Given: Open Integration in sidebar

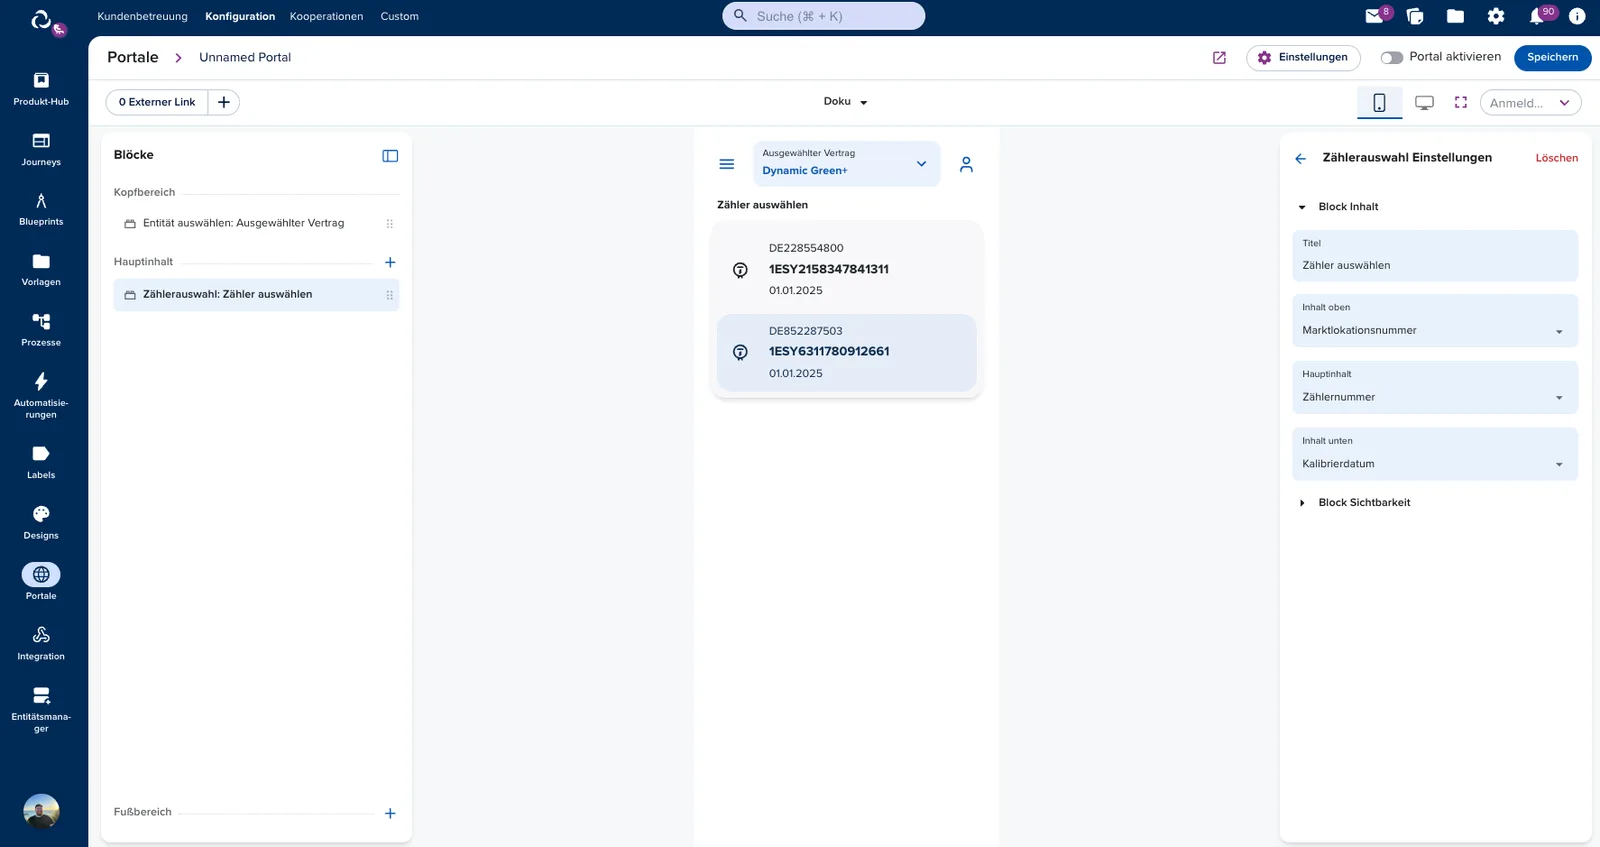Looking at the screenshot, I should pyautogui.click(x=41, y=644).
